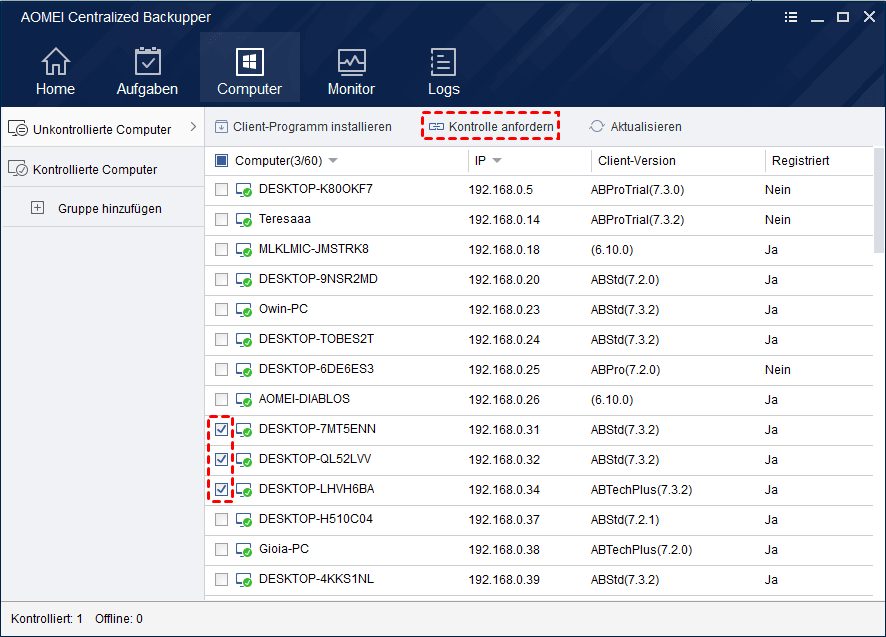The image size is (886, 637).
Task: Click the computer icon of MLKLMIC-JMSTRK8
Action: (244, 250)
